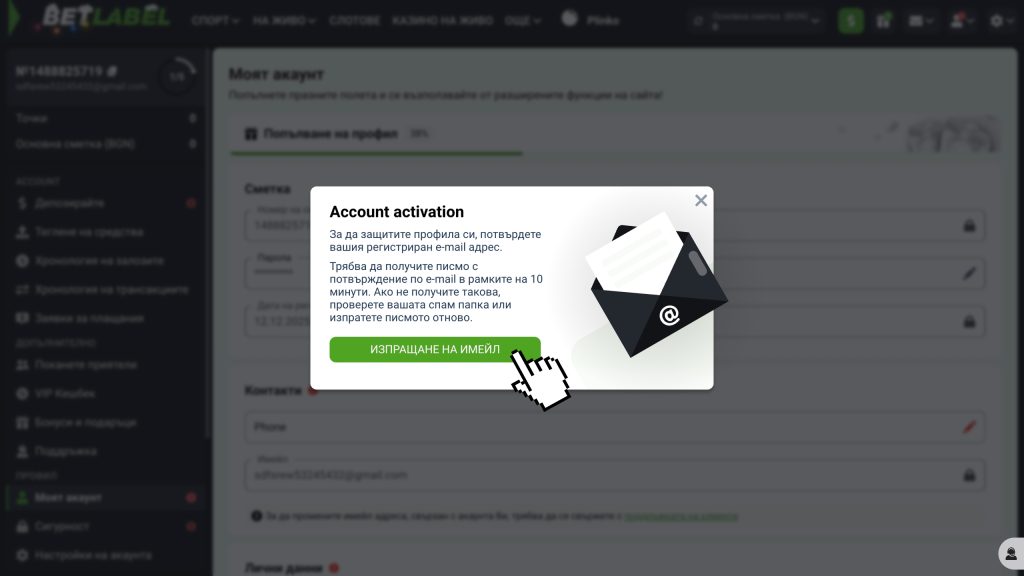Image resolution: width=1024 pixels, height=576 pixels.
Task: Go to СЛОТОВЕ section
Action: point(355,20)
